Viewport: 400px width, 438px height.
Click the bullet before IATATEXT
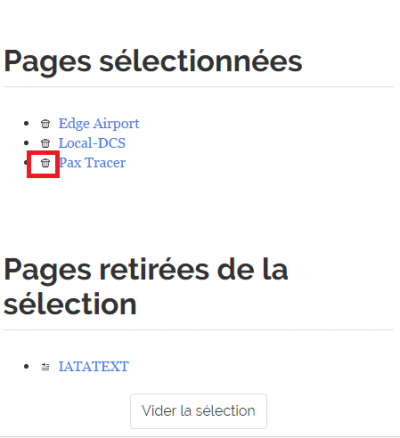tap(27, 367)
